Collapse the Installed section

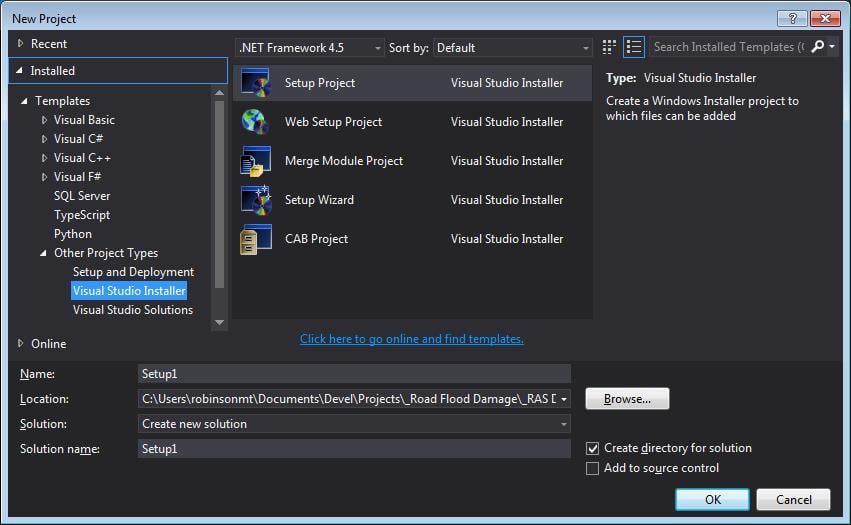[20, 71]
